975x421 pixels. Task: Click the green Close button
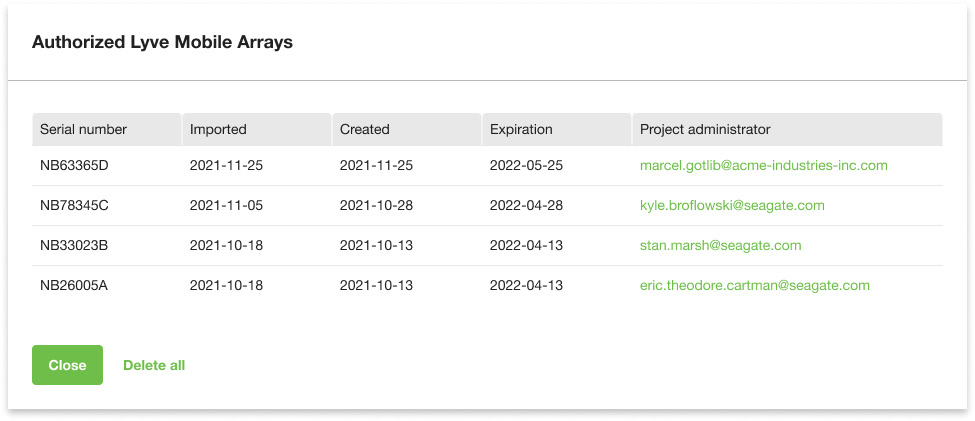click(67, 365)
